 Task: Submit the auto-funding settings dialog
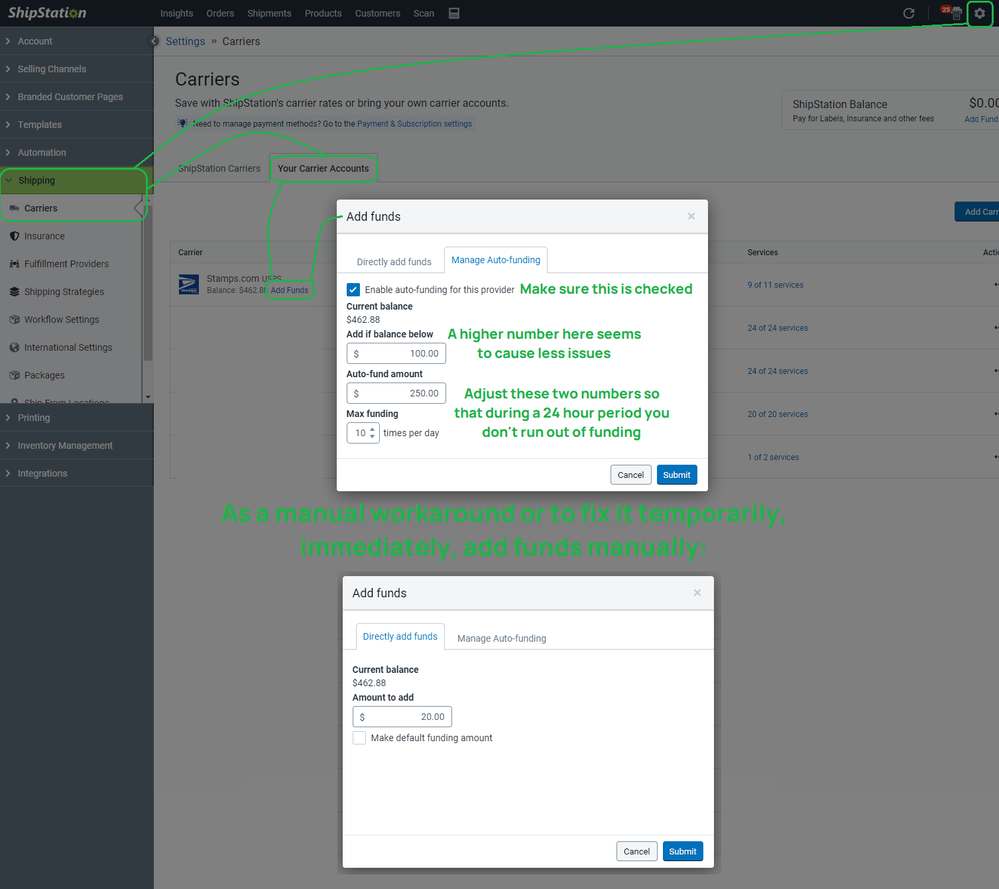pyautogui.click(x=676, y=475)
